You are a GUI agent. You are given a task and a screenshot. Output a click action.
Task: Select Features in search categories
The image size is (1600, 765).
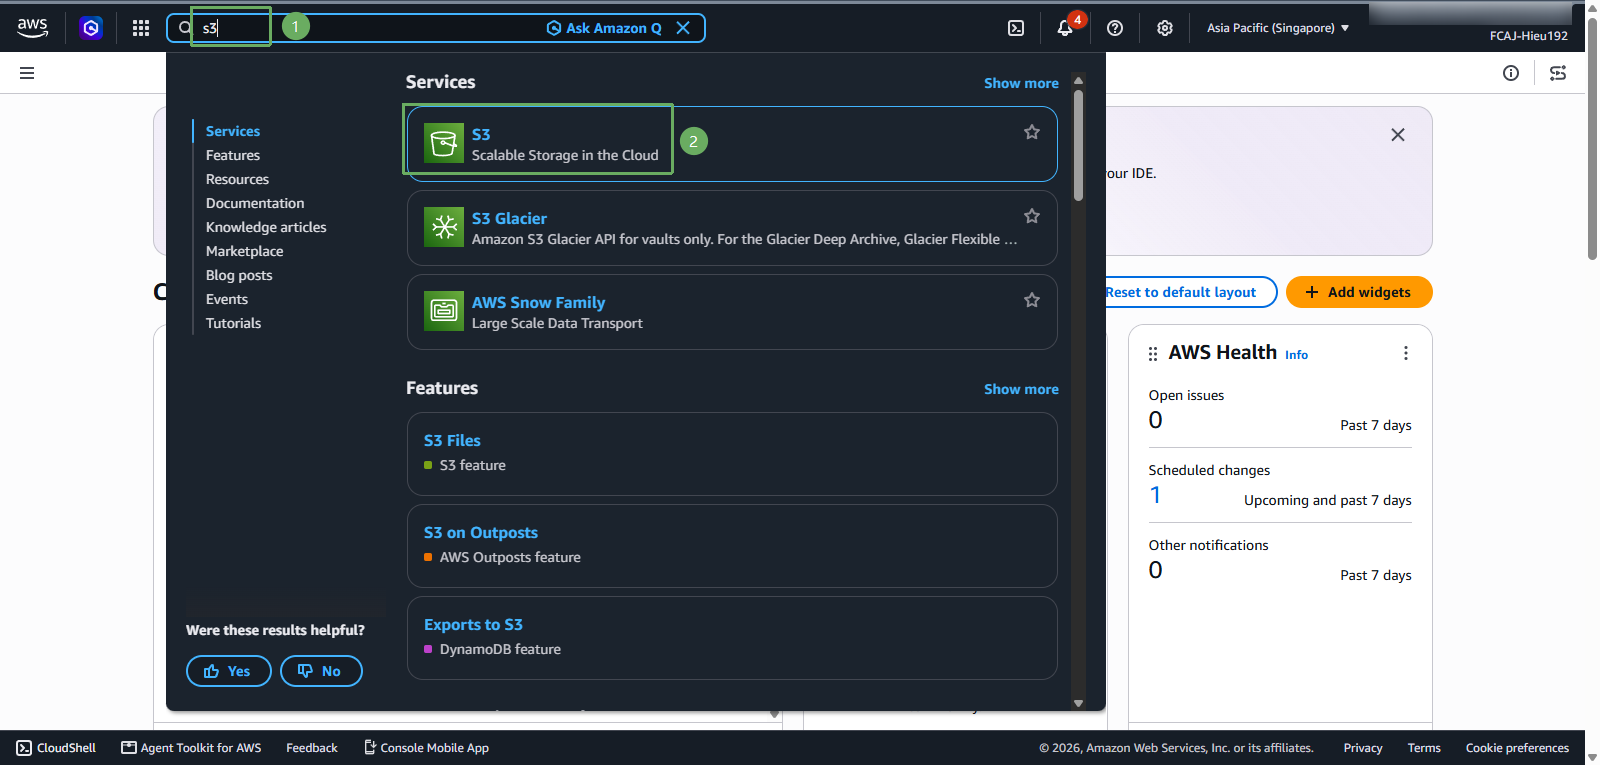pos(233,155)
